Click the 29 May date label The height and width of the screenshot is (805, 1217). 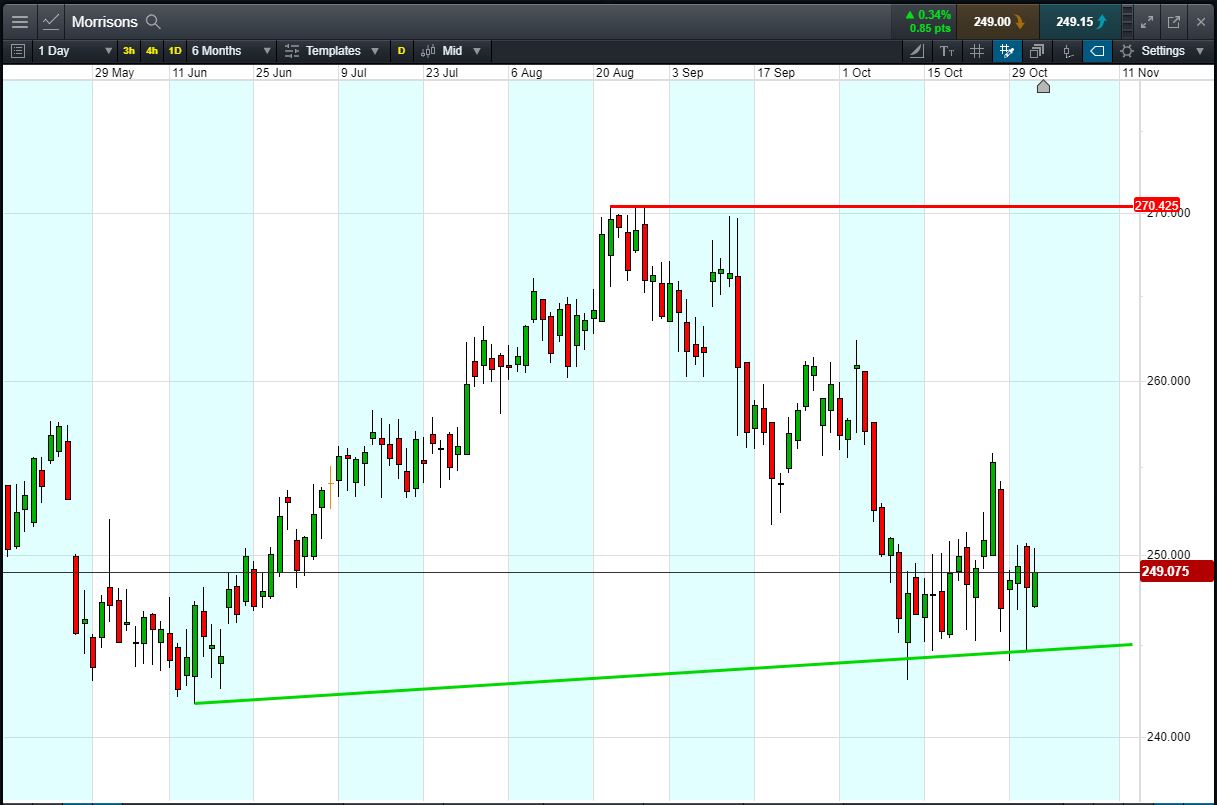coord(114,73)
